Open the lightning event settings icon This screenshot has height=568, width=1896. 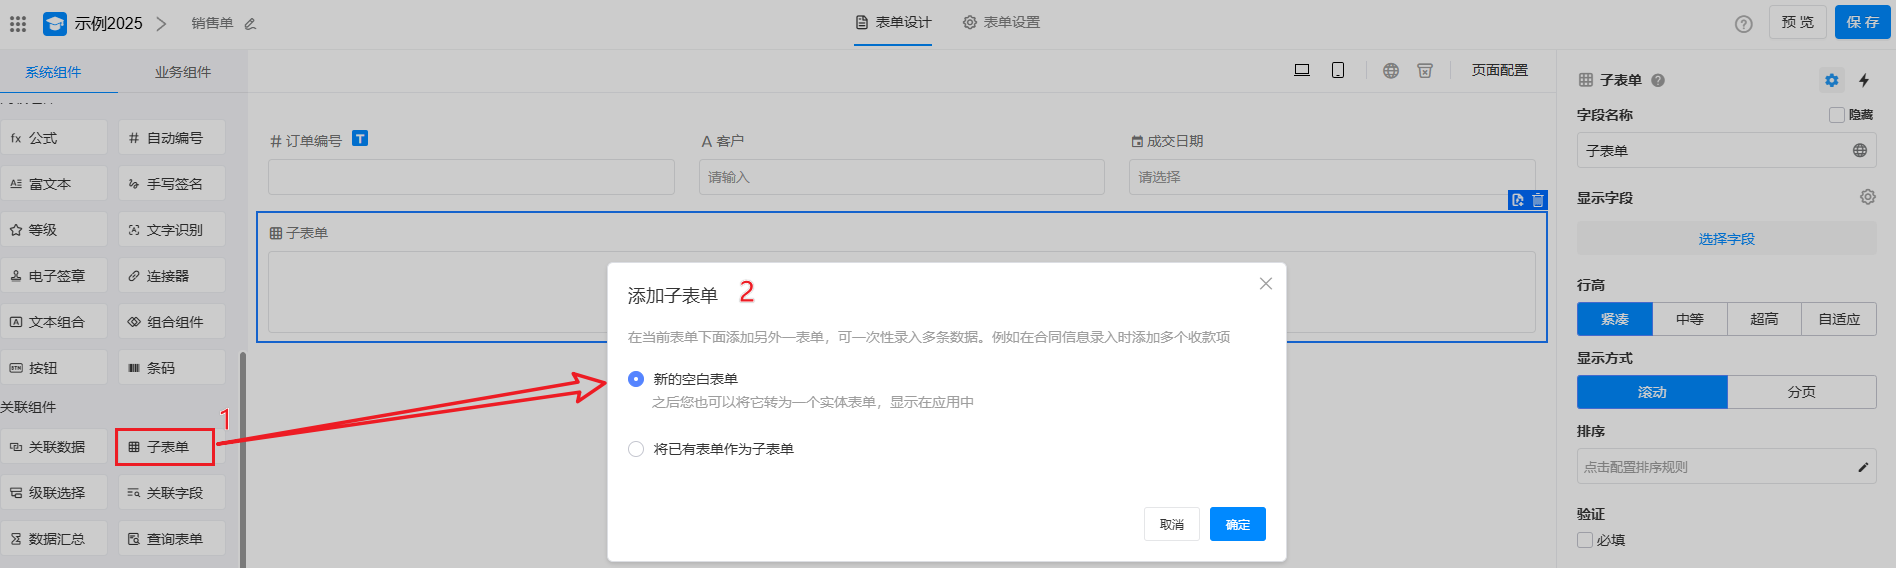tap(1864, 80)
